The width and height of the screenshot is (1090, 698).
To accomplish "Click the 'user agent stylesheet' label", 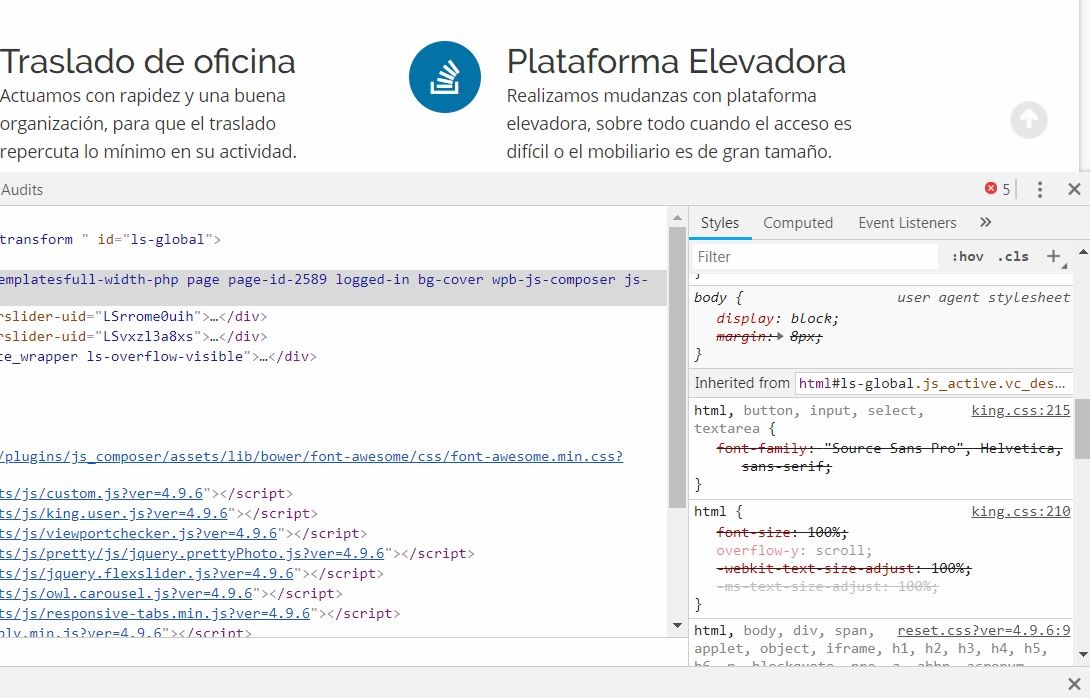I will tap(983, 298).
